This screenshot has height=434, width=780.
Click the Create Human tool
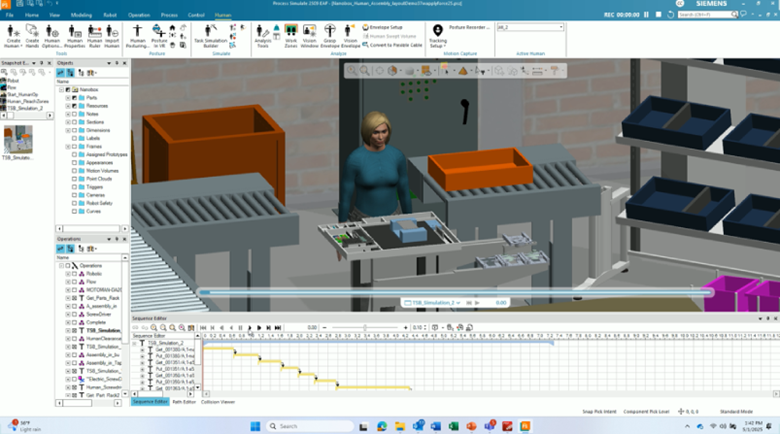(13, 34)
